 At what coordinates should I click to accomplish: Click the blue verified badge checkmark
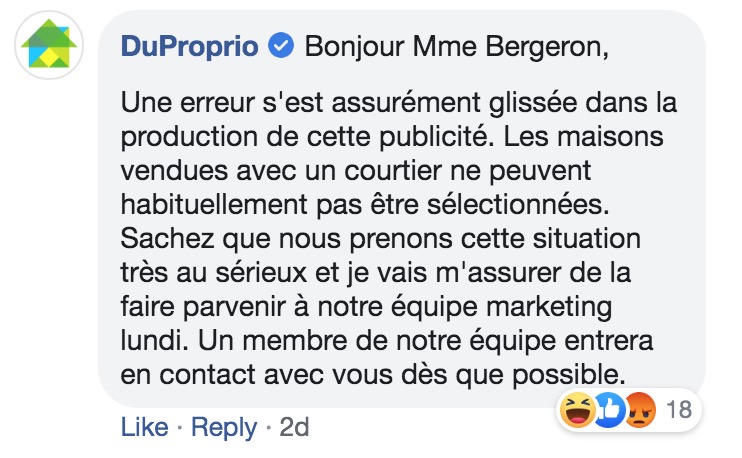click(x=281, y=45)
